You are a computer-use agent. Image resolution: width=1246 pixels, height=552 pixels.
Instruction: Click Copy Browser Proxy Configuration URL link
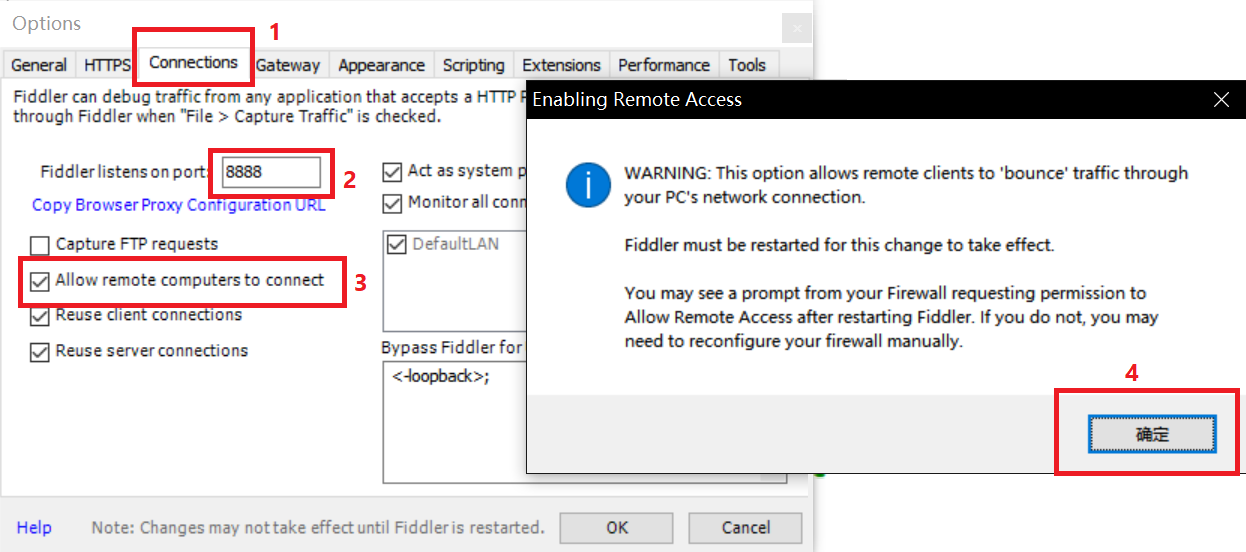(x=179, y=205)
